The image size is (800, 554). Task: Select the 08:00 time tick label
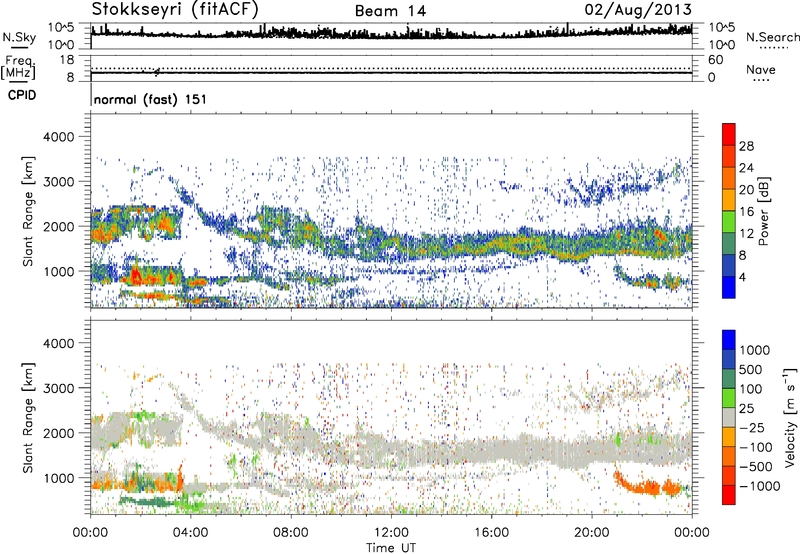pyautogui.click(x=291, y=533)
